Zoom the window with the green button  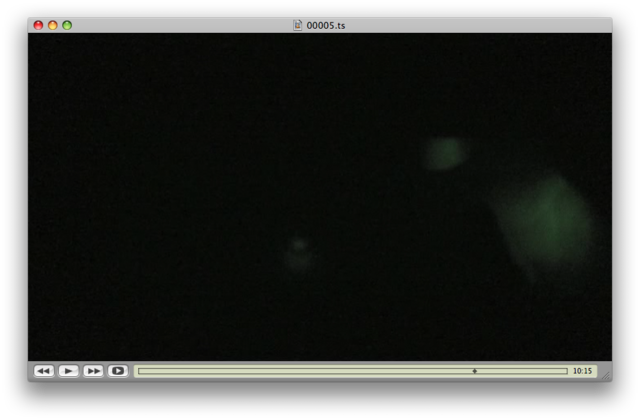tap(67, 25)
